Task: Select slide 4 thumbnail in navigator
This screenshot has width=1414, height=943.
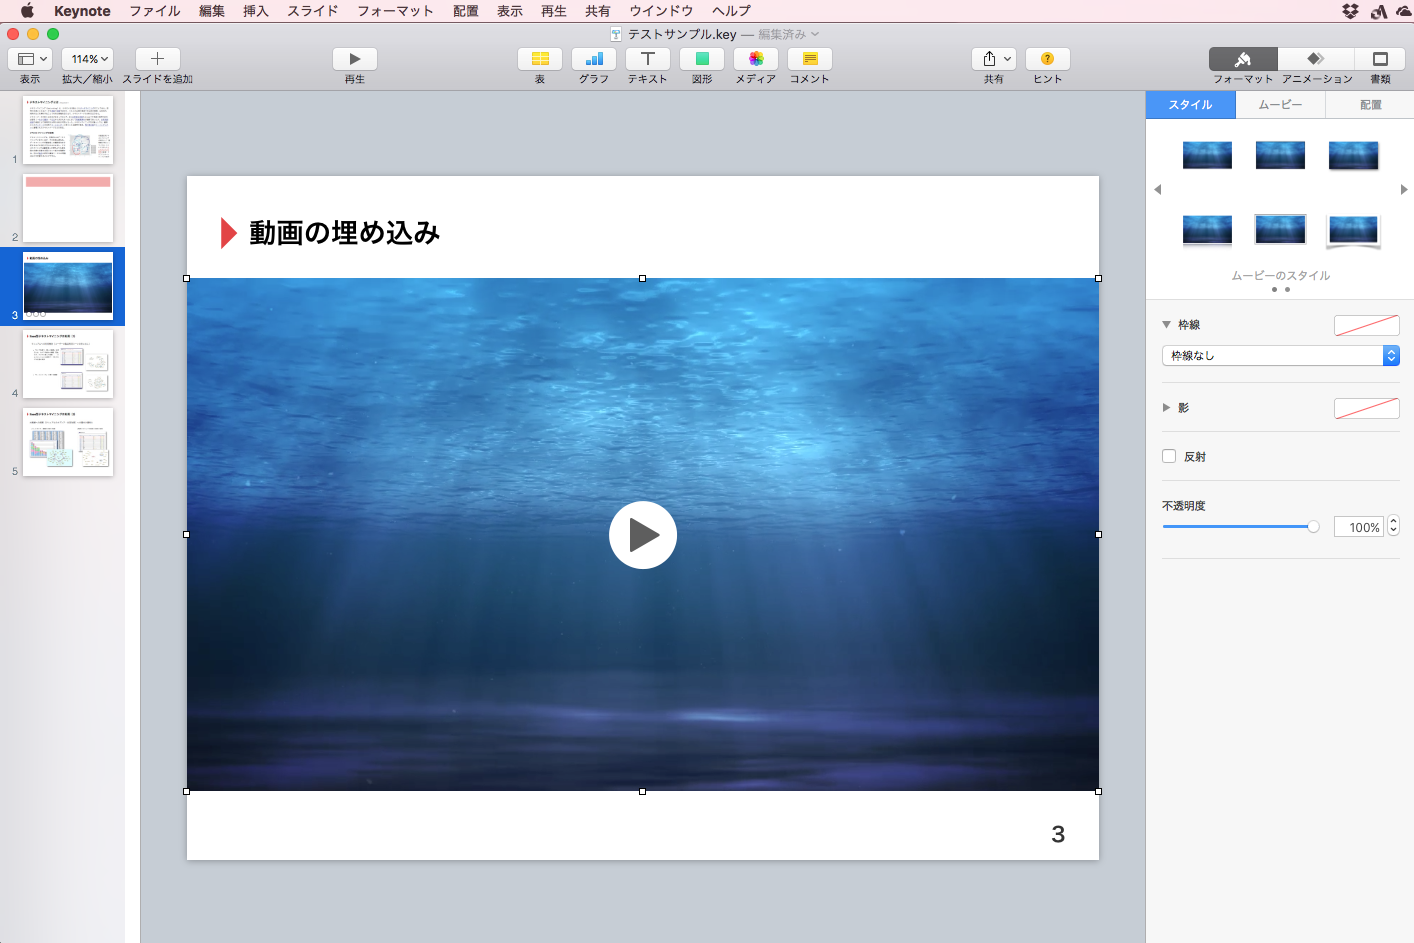Action: click(68, 364)
